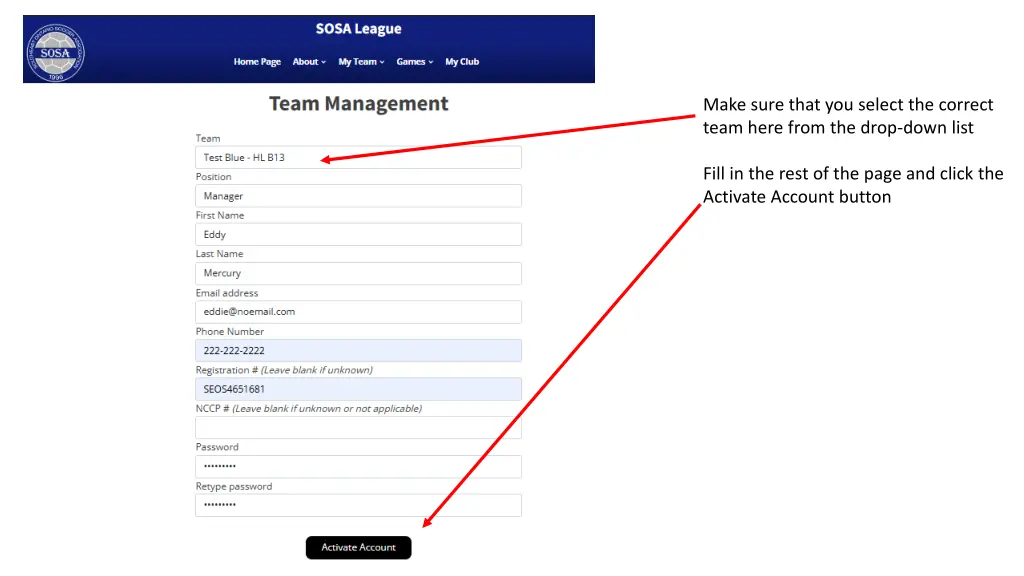1024x576 pixels.
Task: Click the 'Last Name' label
Action: coord(219,253)
